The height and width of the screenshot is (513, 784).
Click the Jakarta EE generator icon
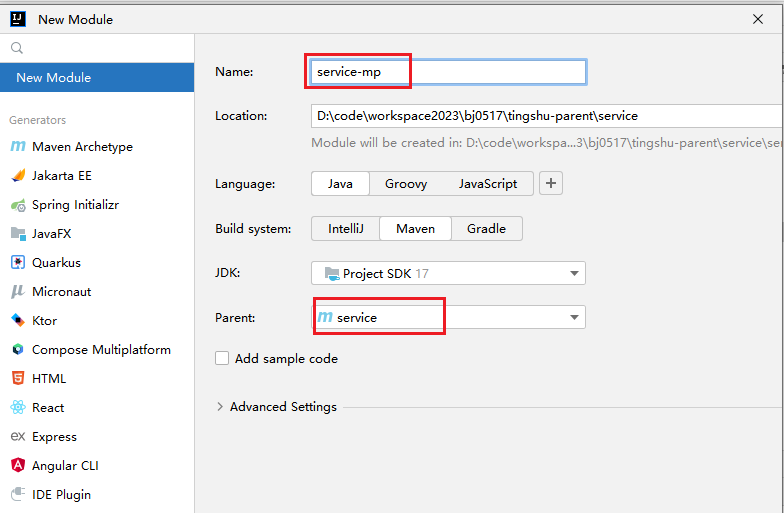(18, 176)
